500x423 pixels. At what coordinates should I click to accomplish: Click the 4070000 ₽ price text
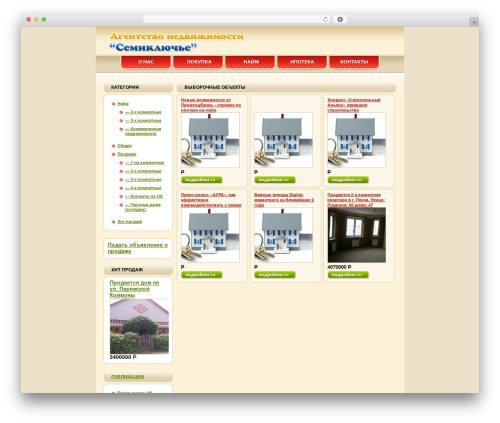click(x=339, y=267)
